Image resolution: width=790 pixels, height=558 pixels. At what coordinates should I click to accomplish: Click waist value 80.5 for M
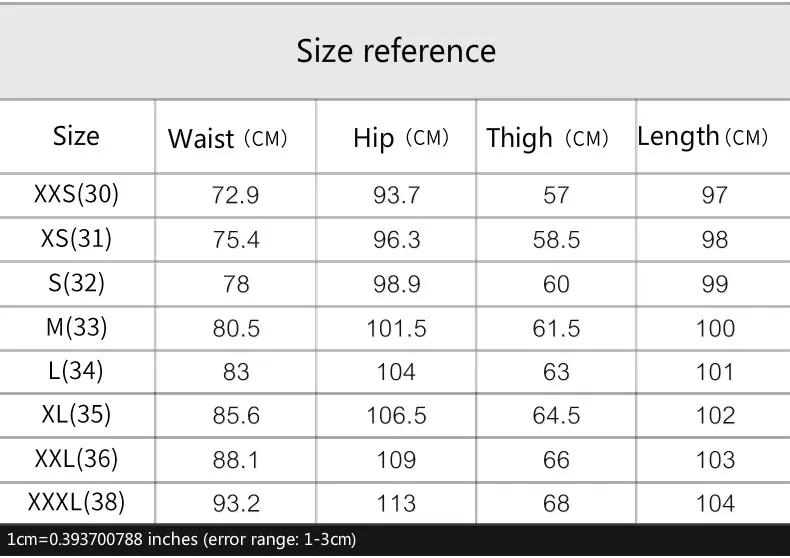coord(236,328)
